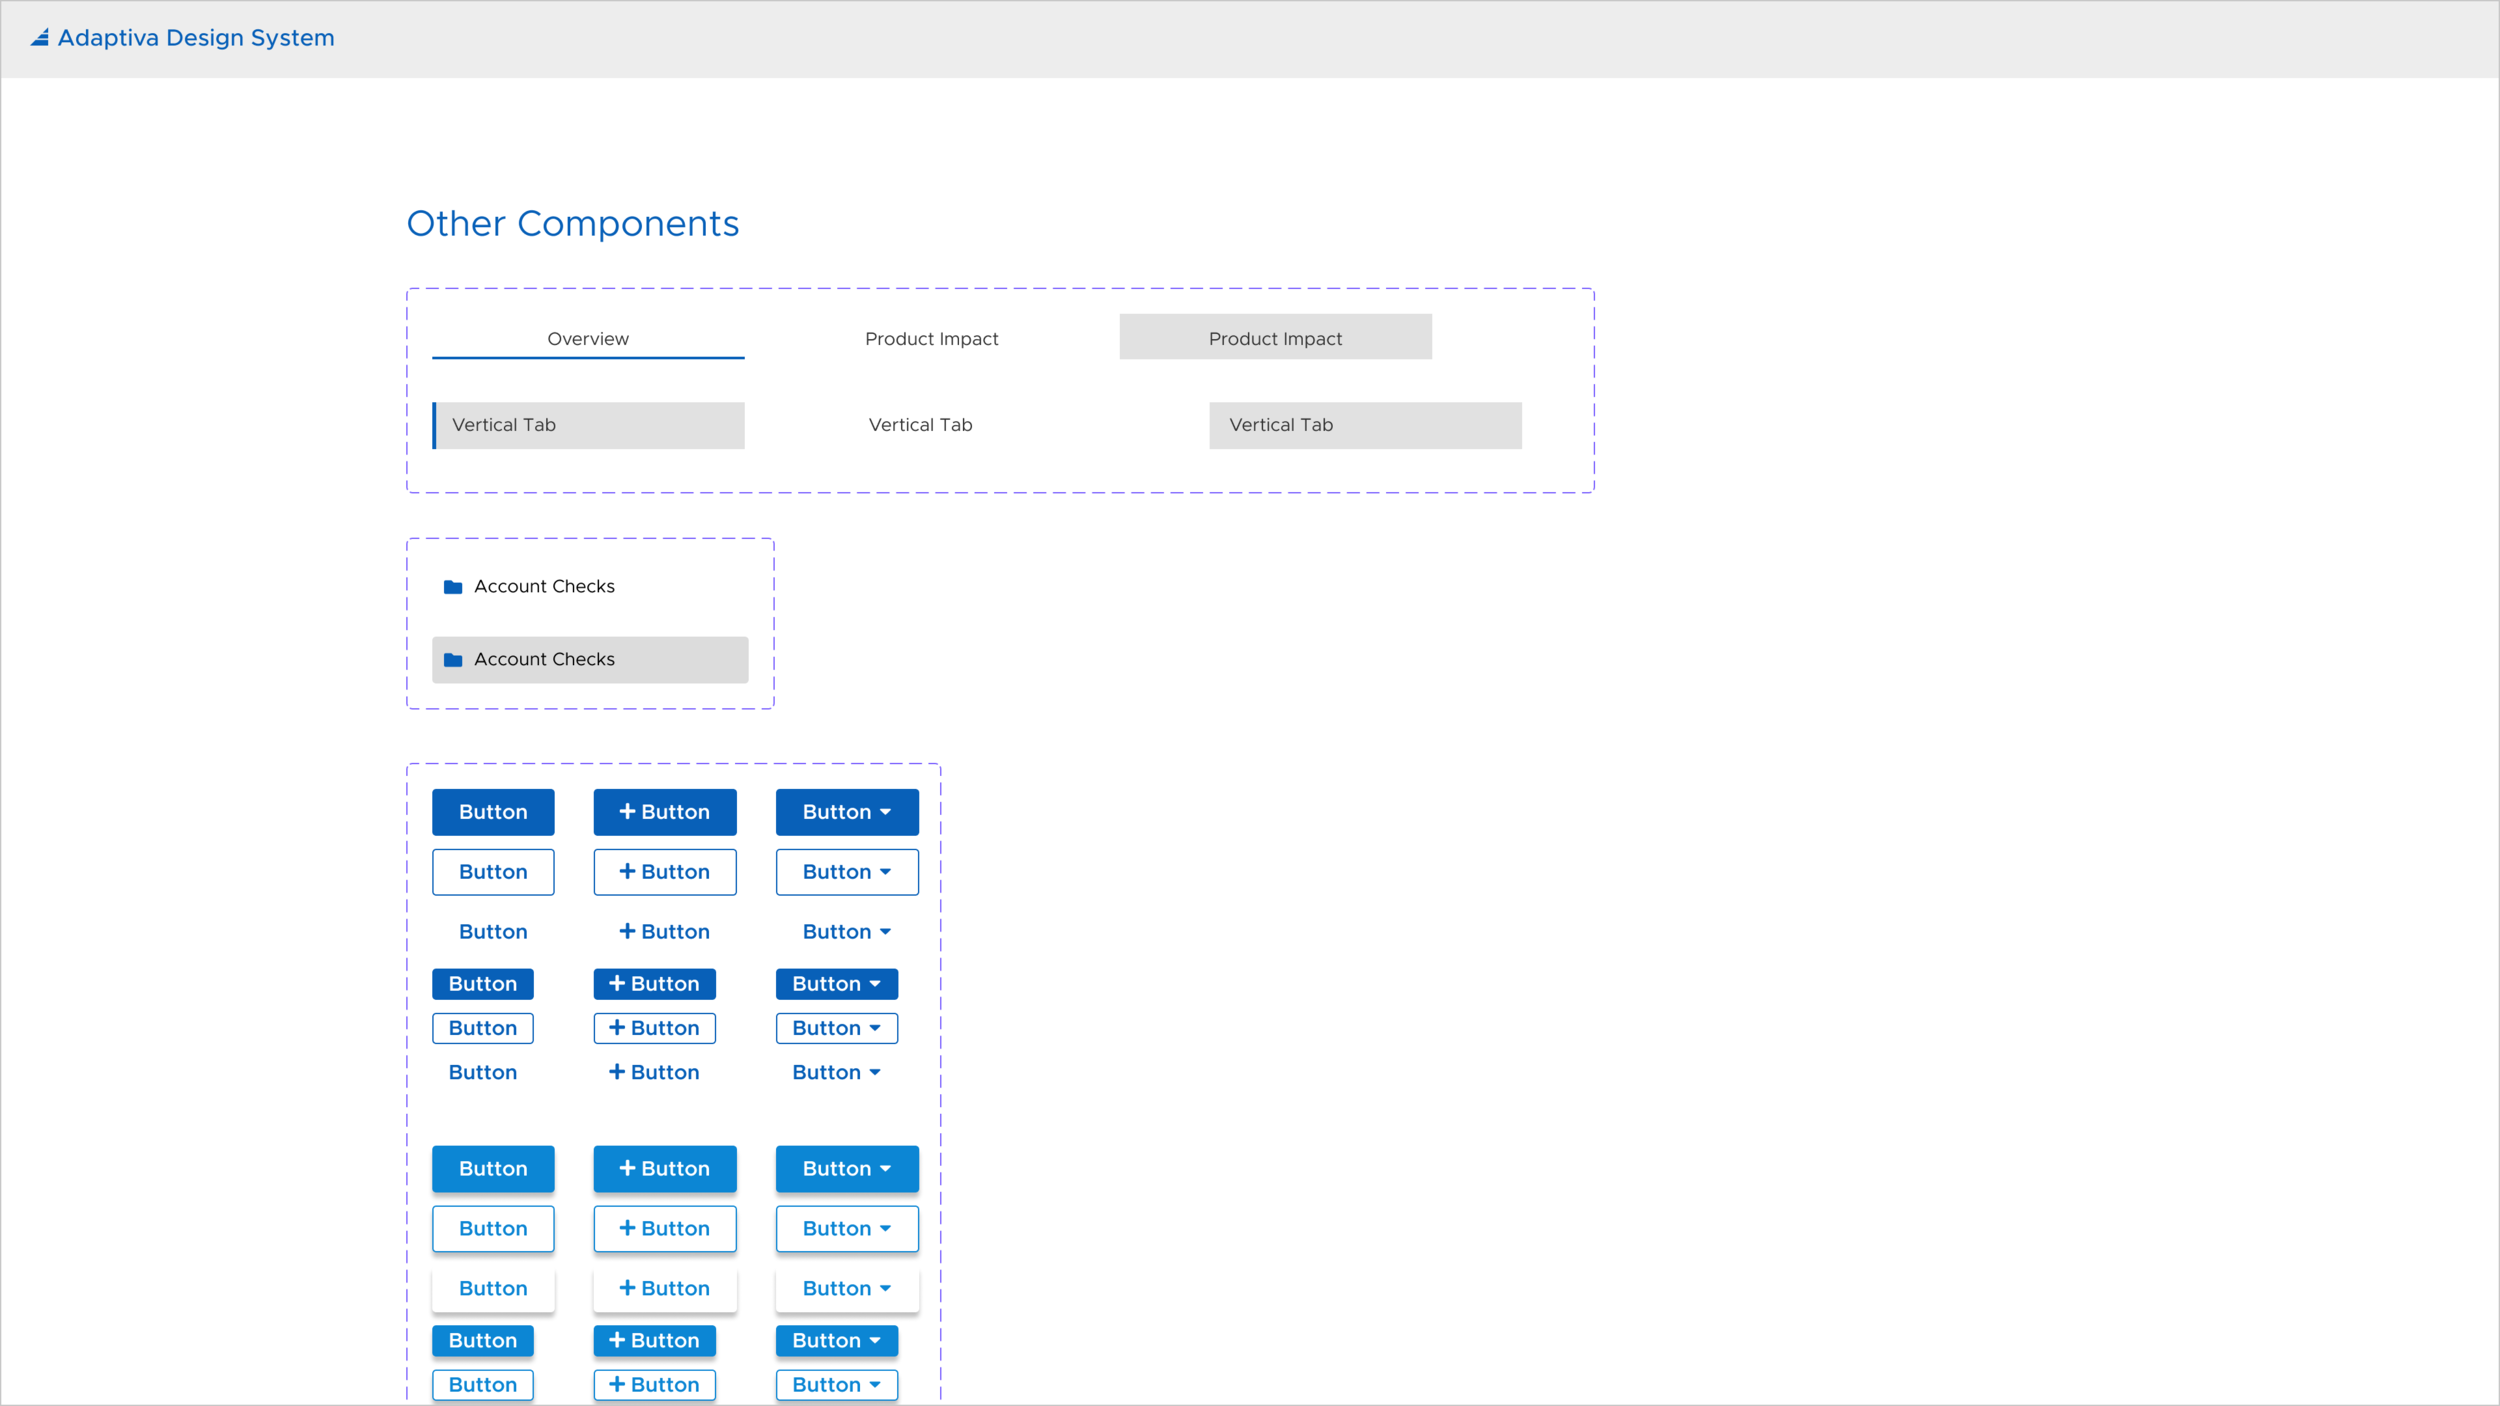
Task: Click the folder icon beside unselected Account Checks
Action: tap(453, 587)
